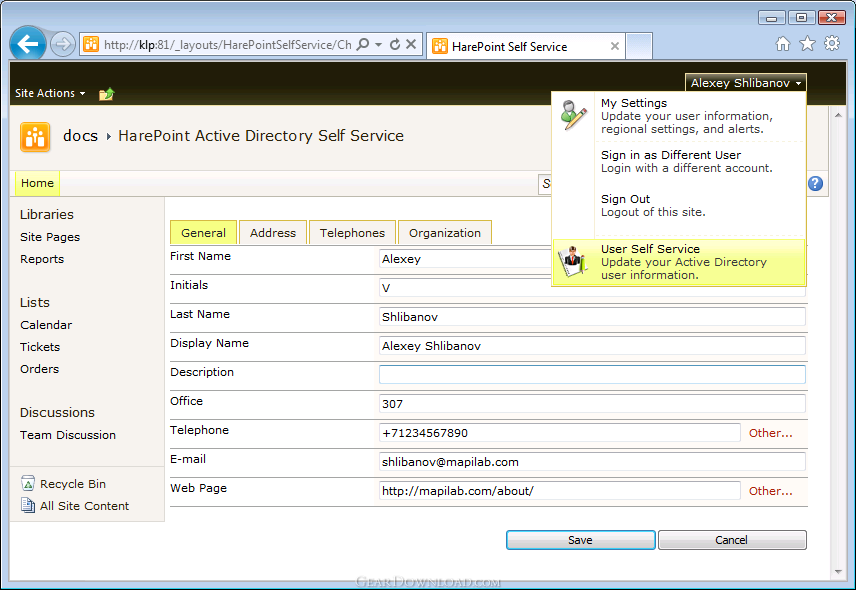Expand the address bar autocomplete dropdown arrow

pos(378,44)
